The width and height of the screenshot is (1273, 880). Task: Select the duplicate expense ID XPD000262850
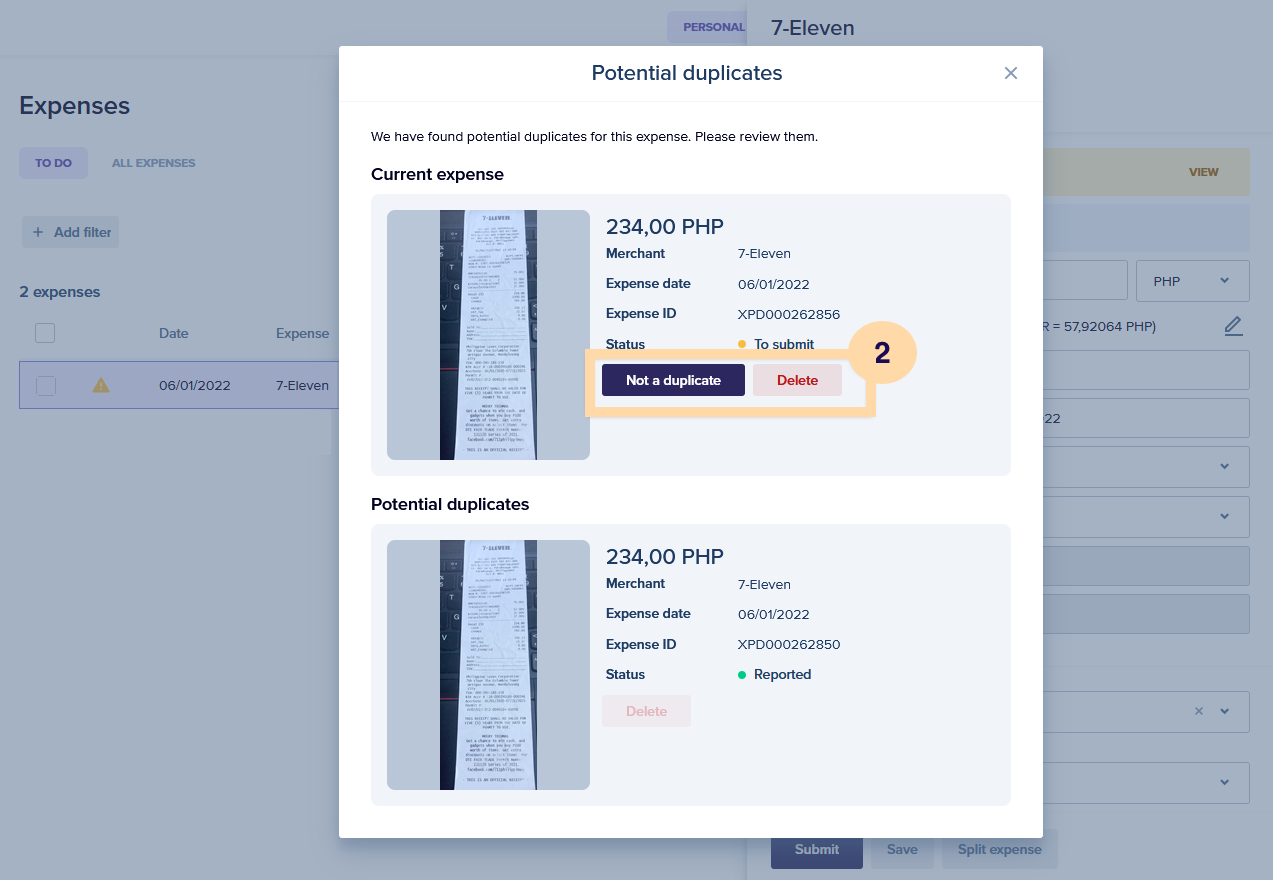click(x=789, y=644)
